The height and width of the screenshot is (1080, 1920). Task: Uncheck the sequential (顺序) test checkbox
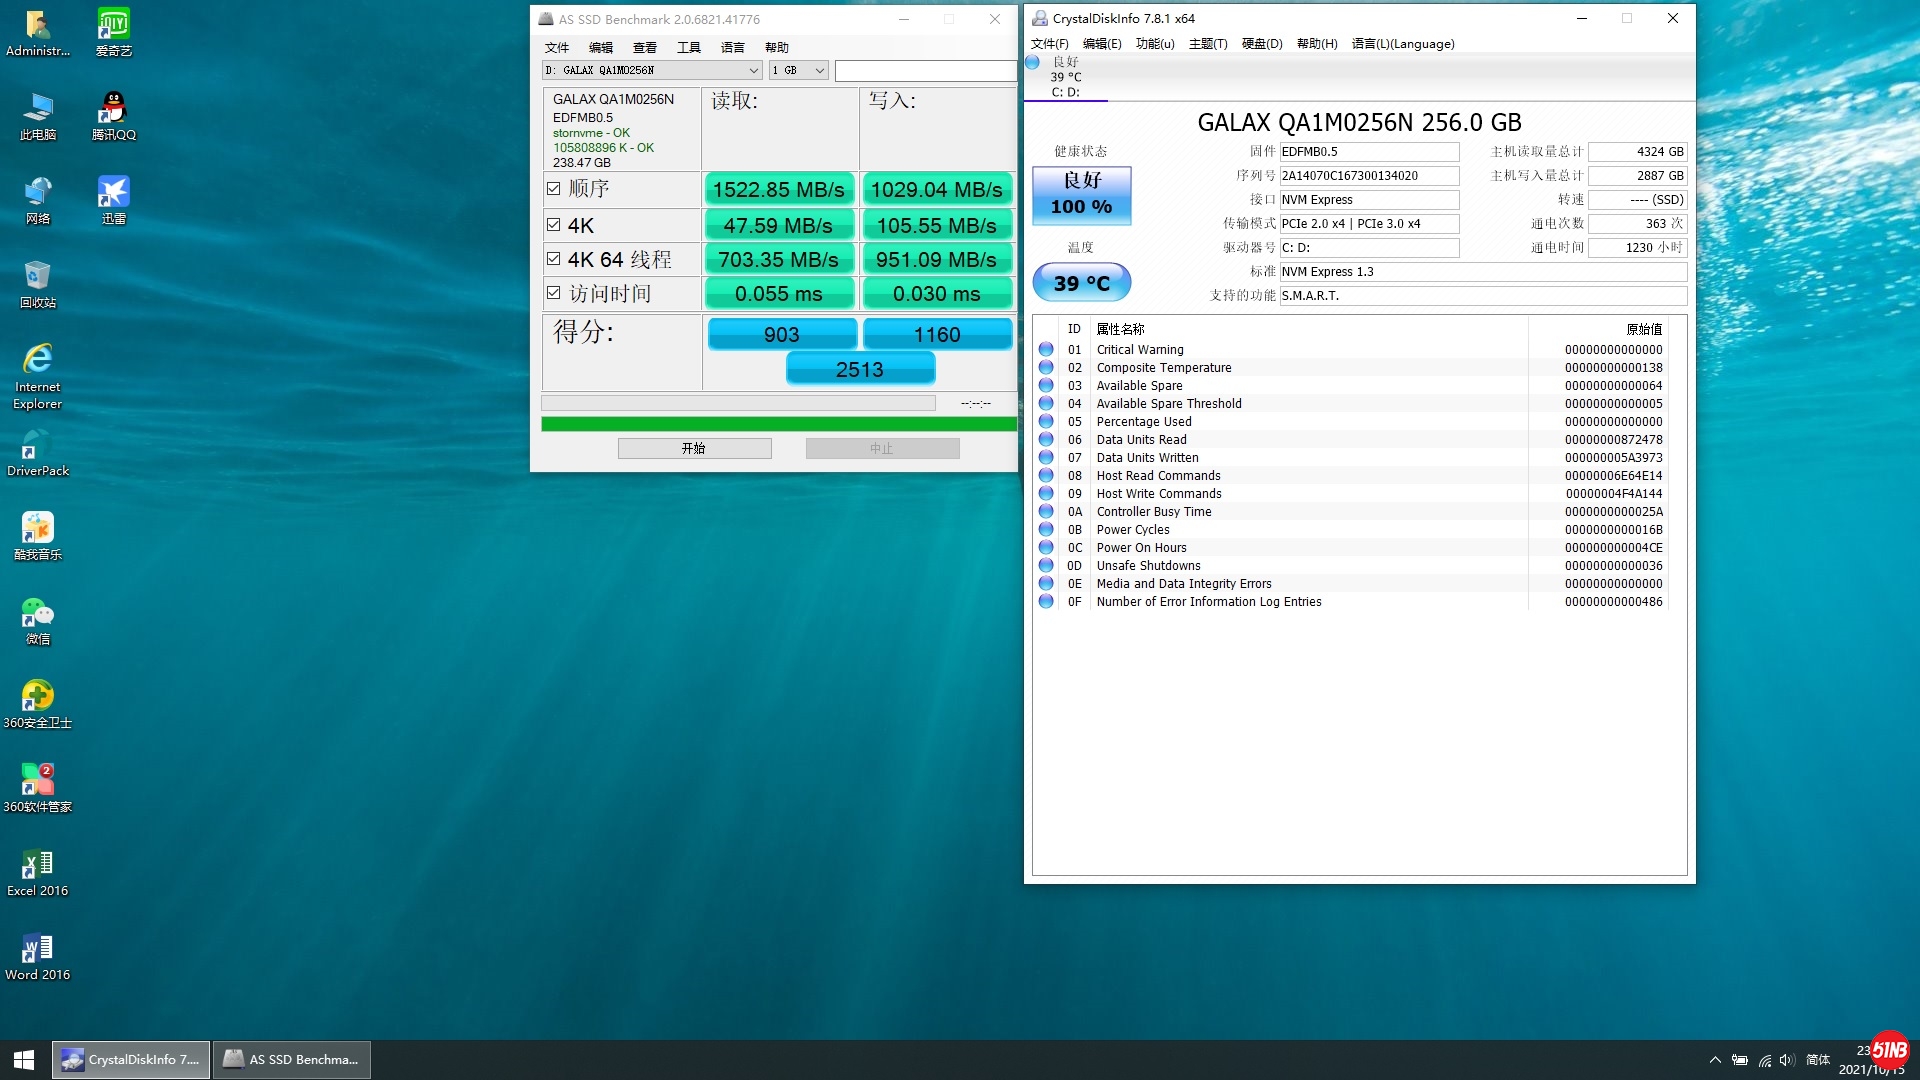click(x=554, y=188)
